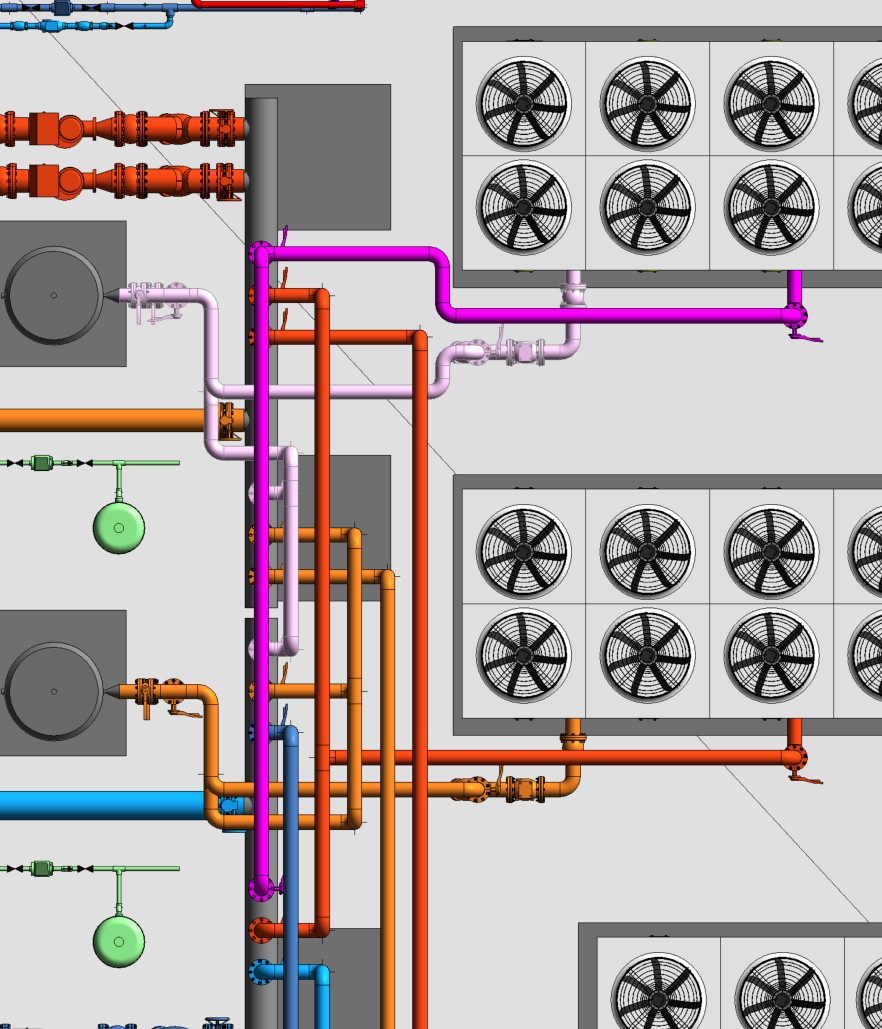Select the magenta flange at pipe top

pyautogui.click(x=261, y=250)
